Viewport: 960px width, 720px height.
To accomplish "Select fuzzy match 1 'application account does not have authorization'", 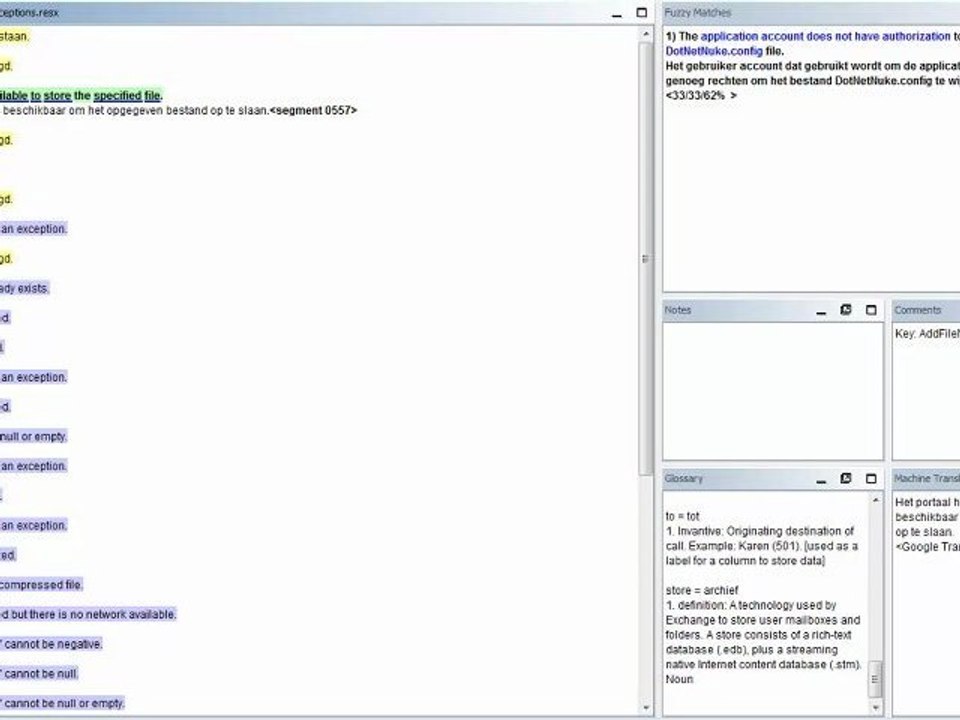I will [x=825, y=36].
